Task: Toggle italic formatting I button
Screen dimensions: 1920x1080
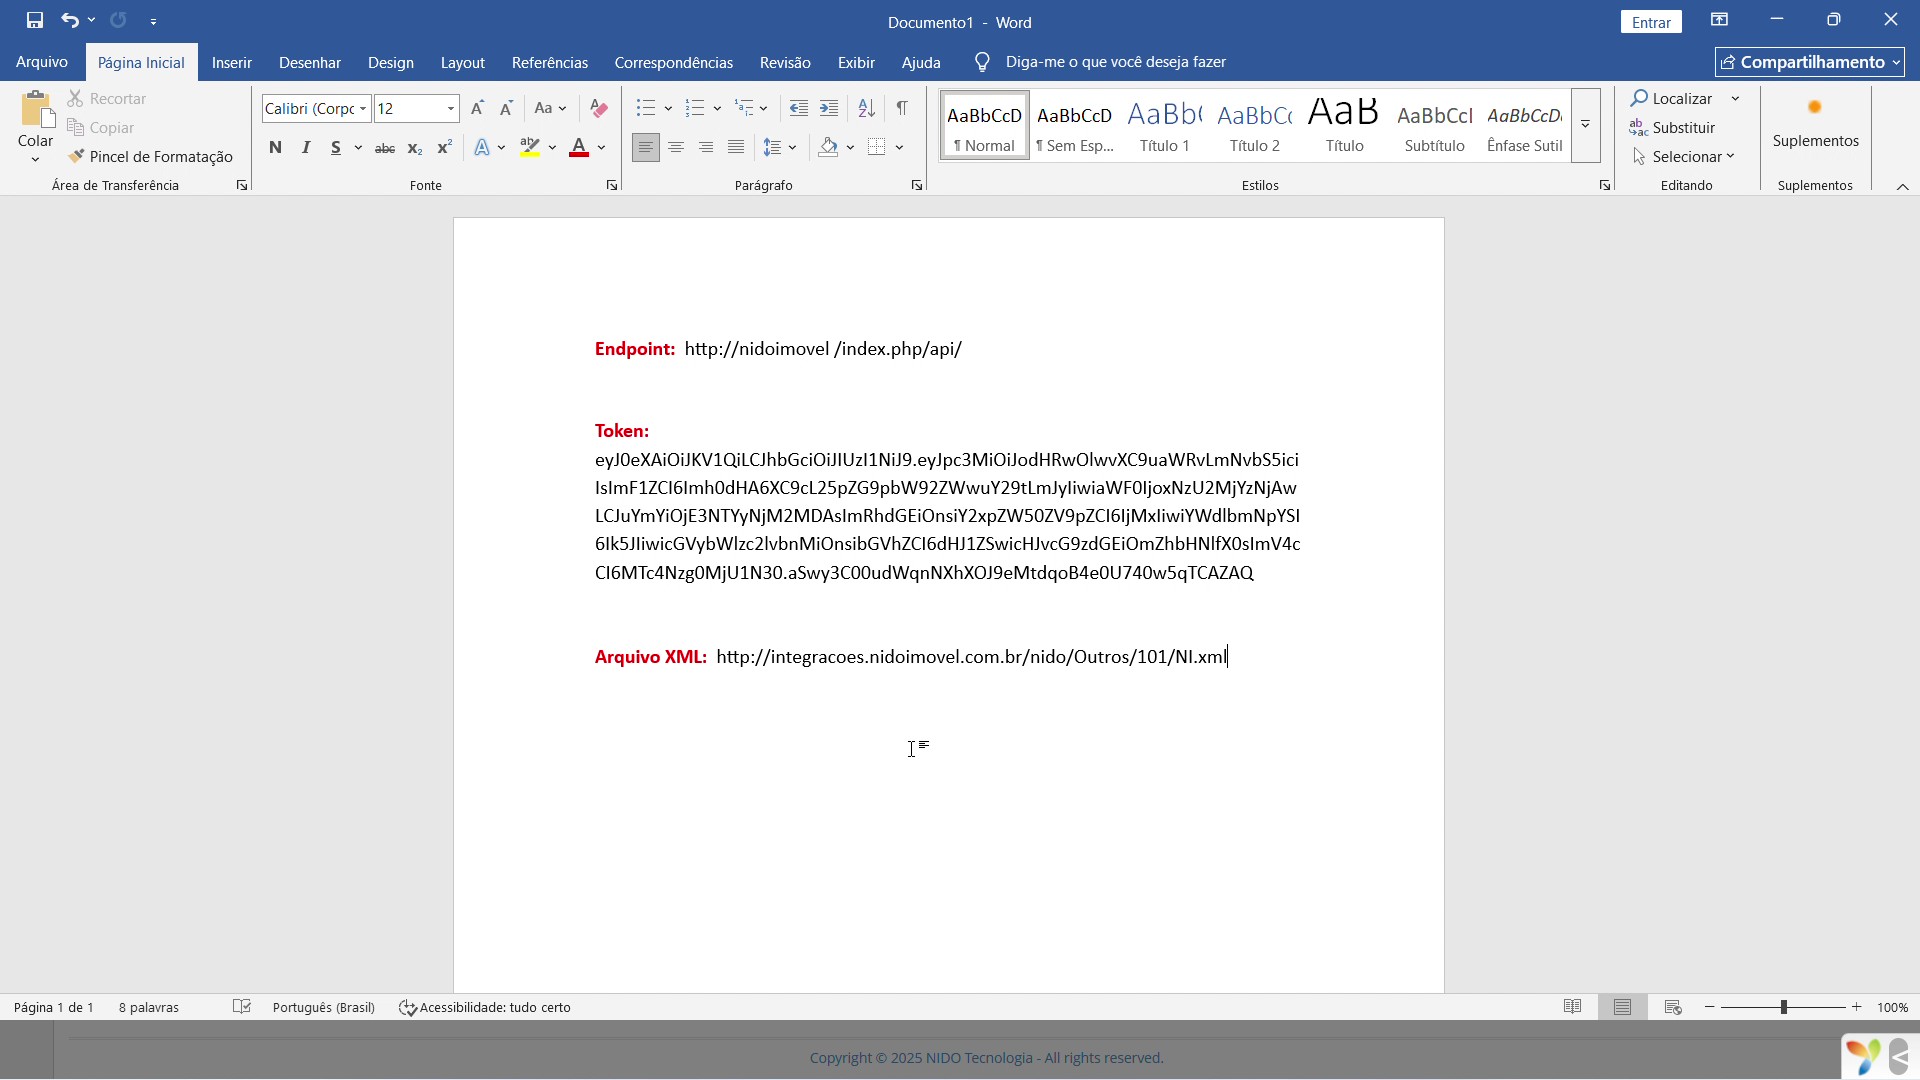Action: pos(306,148)
